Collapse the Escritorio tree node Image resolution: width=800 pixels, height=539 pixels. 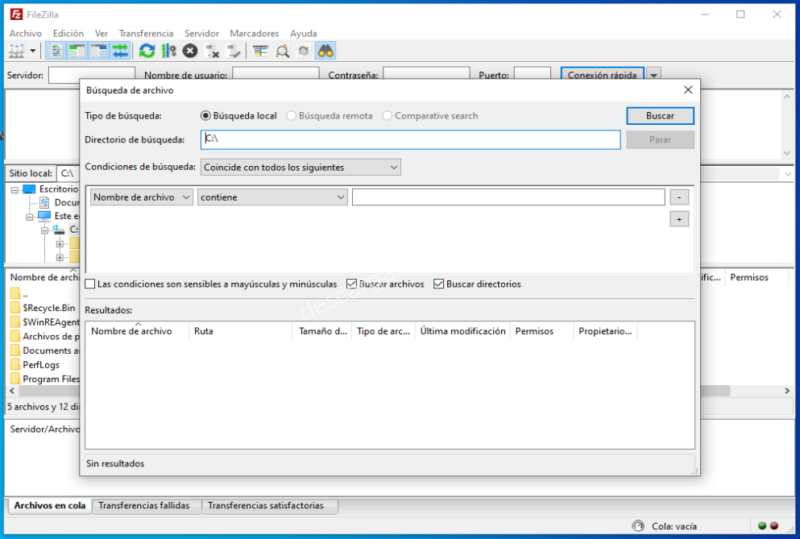(x=14, y=190)
